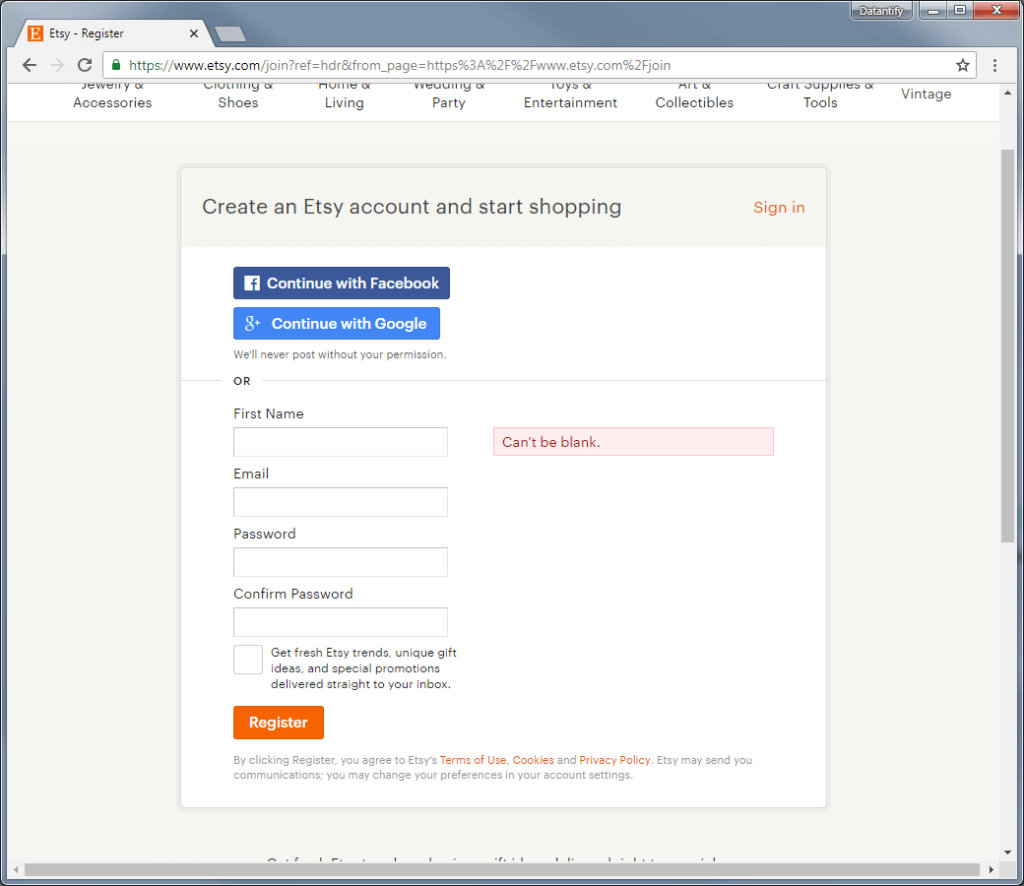Click the Etsy favicon on the tab
Viewport: 1024px width, 886px height.
35,33
